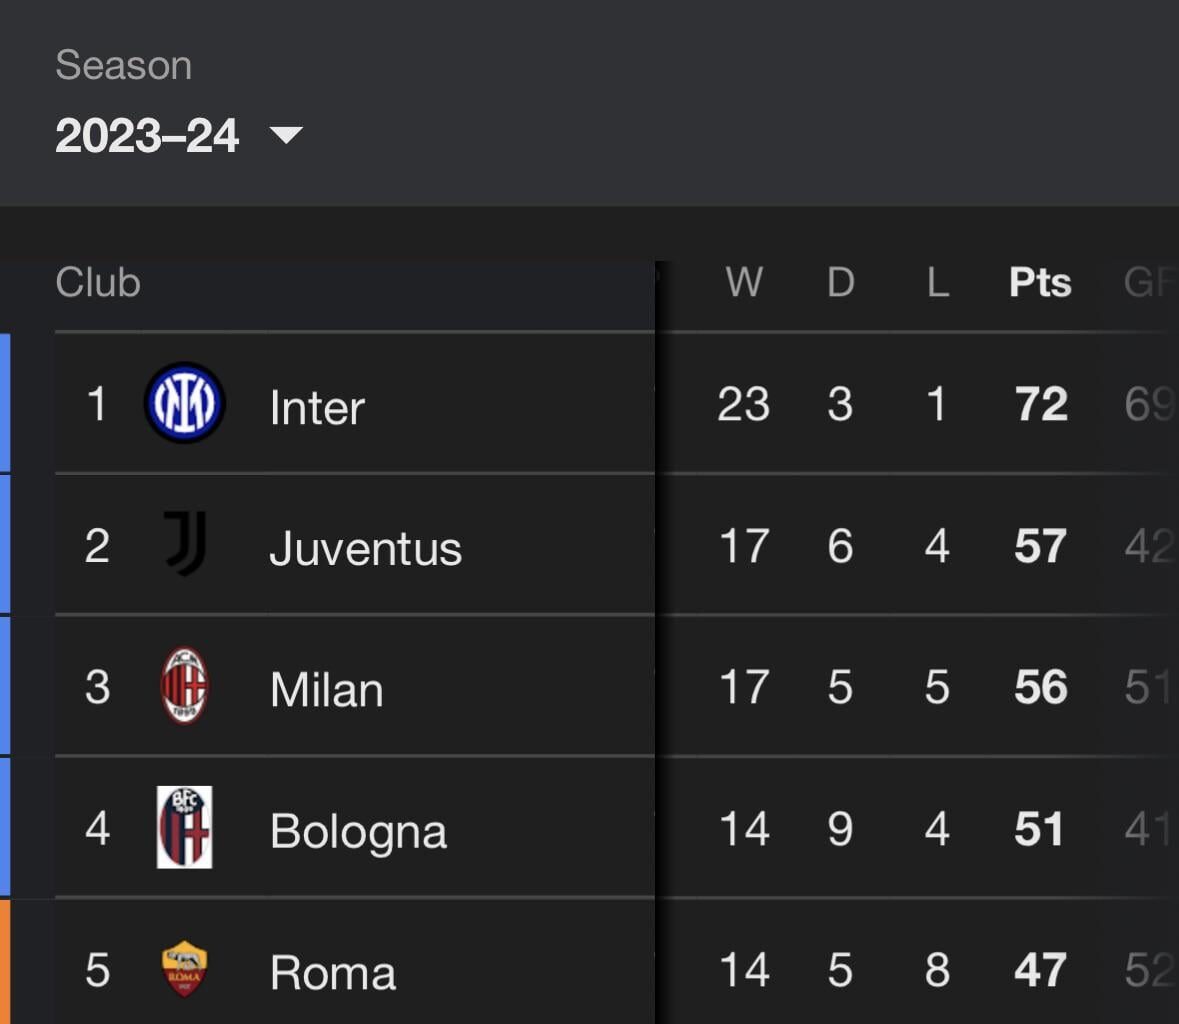Select the Roma team name
Image resolution: width=1179 pixels, height=1024 pixels.
333,973
